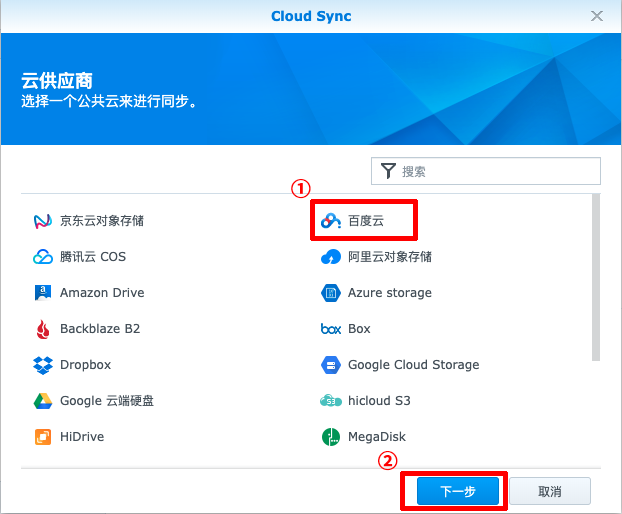Click the provider list scrollbar
Image resolution: width=622 pixels, height=514 pixels.
tap(596, 277)
